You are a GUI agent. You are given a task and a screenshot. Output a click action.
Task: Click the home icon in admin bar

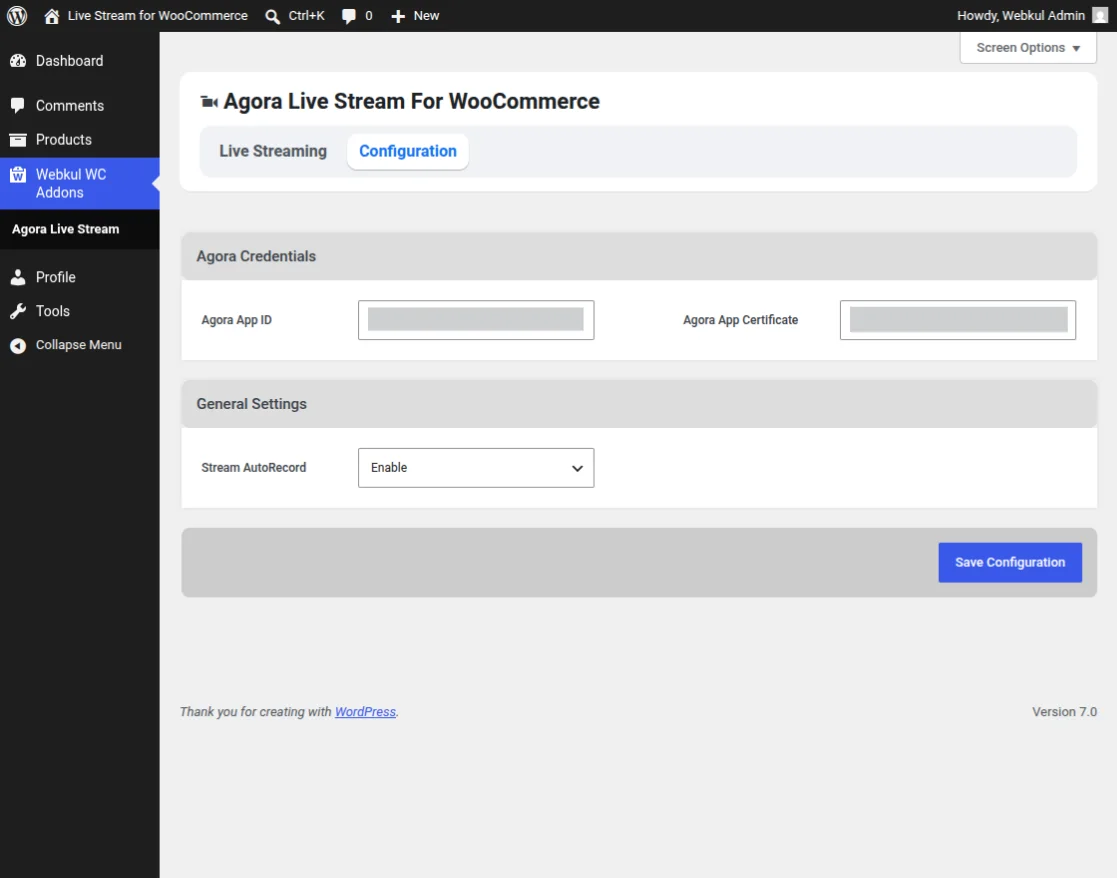tap(51, 16)
